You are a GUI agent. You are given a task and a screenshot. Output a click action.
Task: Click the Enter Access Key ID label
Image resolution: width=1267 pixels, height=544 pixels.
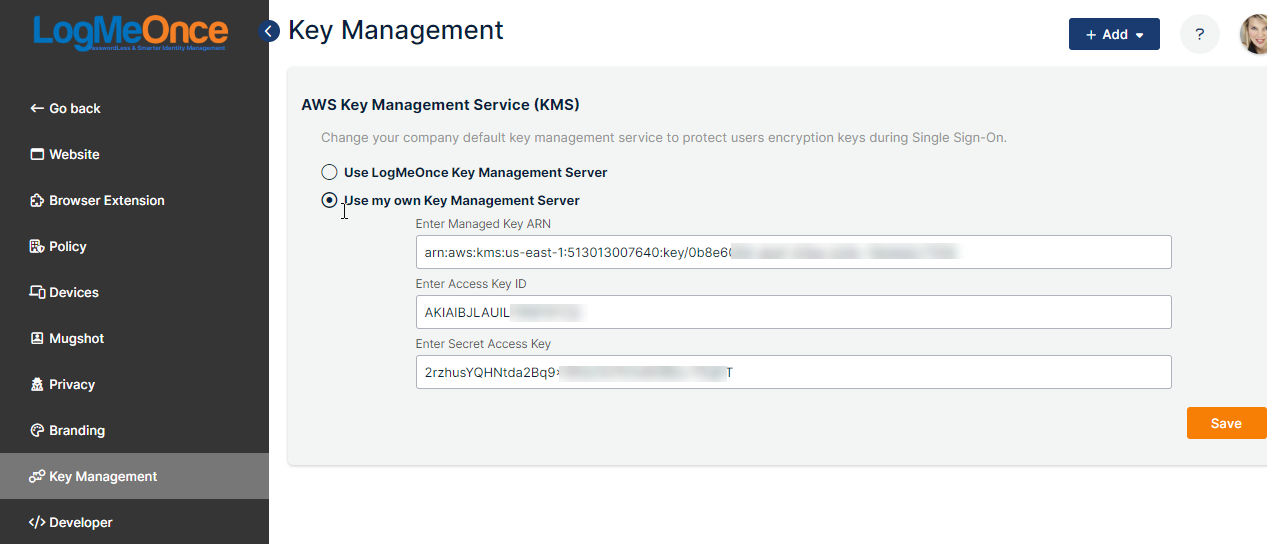tap(471, 284)
